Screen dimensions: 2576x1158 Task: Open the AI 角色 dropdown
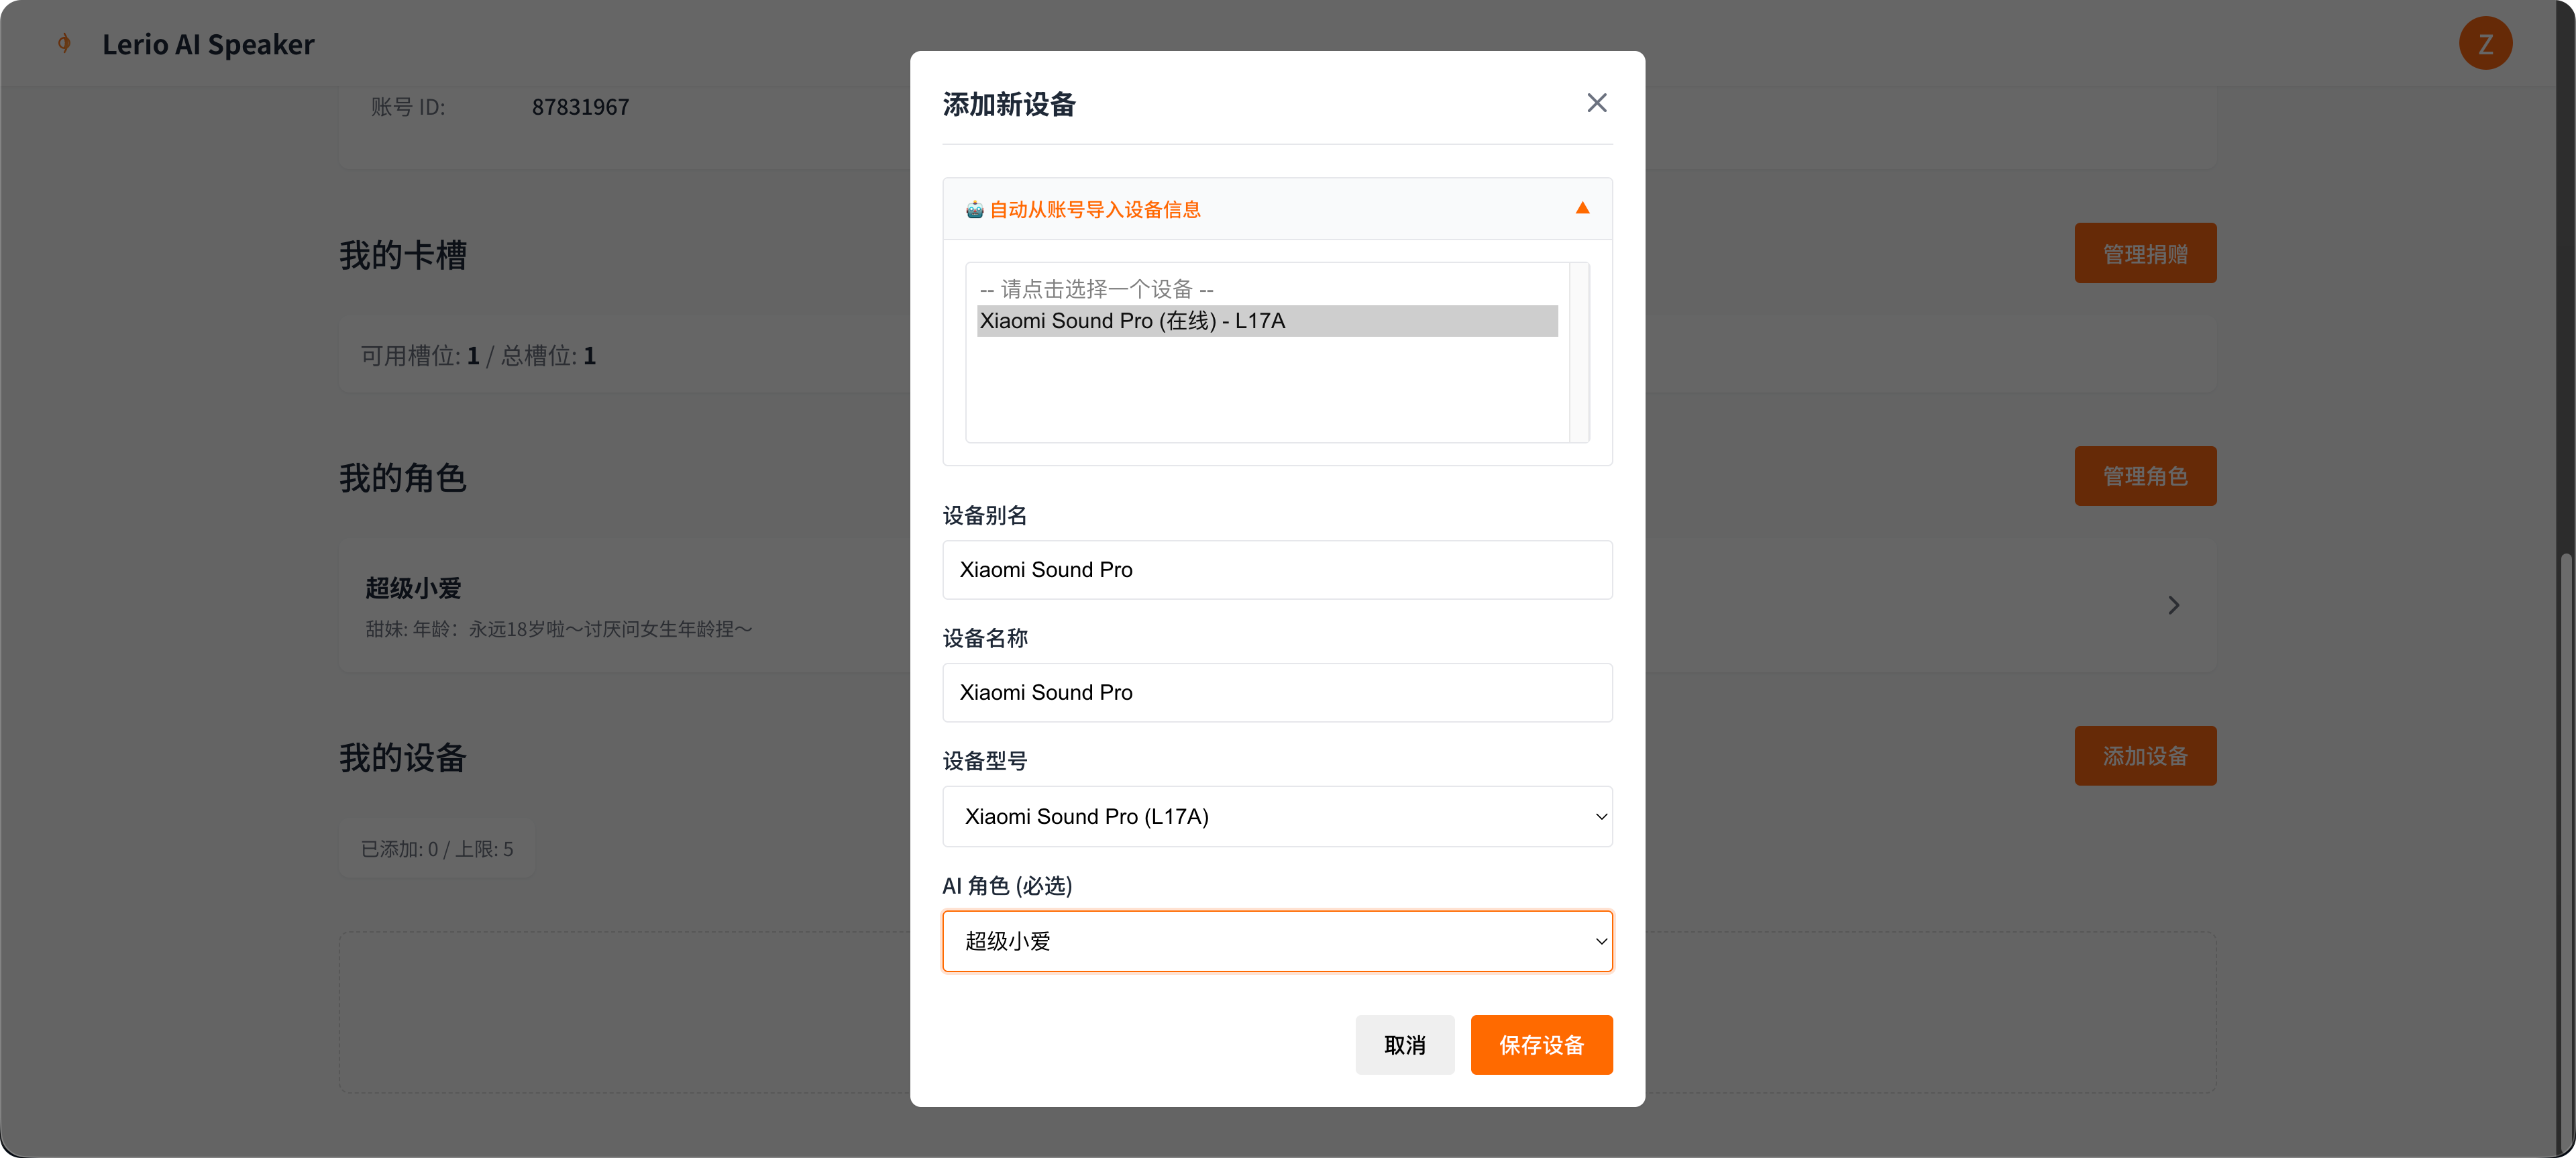coord(1277,941)
